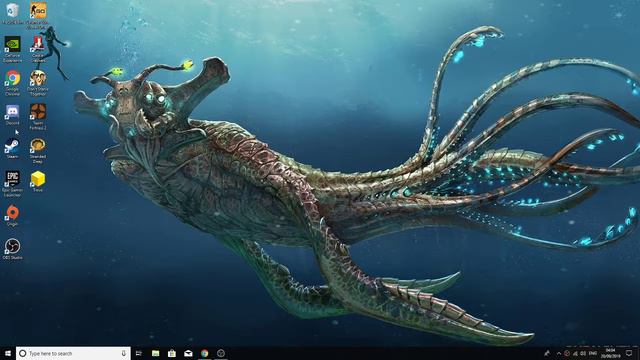Open Microsoft Store from the taskbar
The width and height of the screenshot is (640, 360).
172,353
